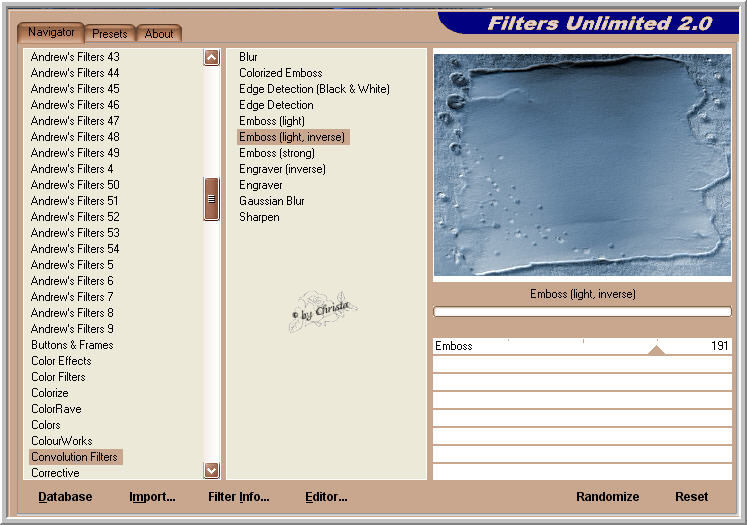747x525 pixels.
Task: Click the Emboss slider handle
Action: click(657, 350)
